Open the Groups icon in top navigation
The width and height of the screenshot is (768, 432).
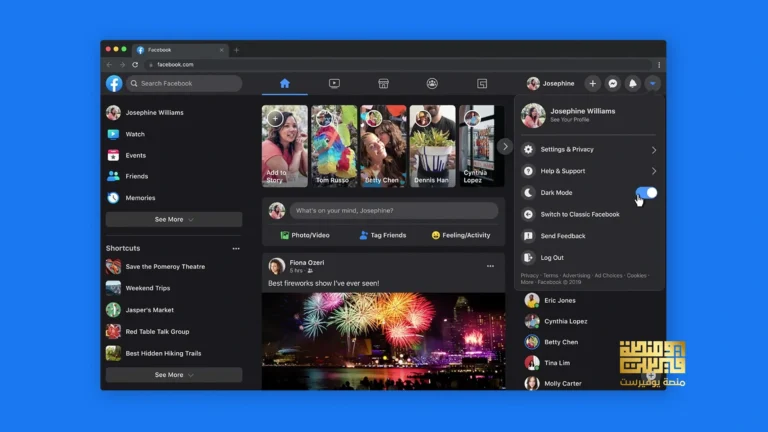click(432, 84)
